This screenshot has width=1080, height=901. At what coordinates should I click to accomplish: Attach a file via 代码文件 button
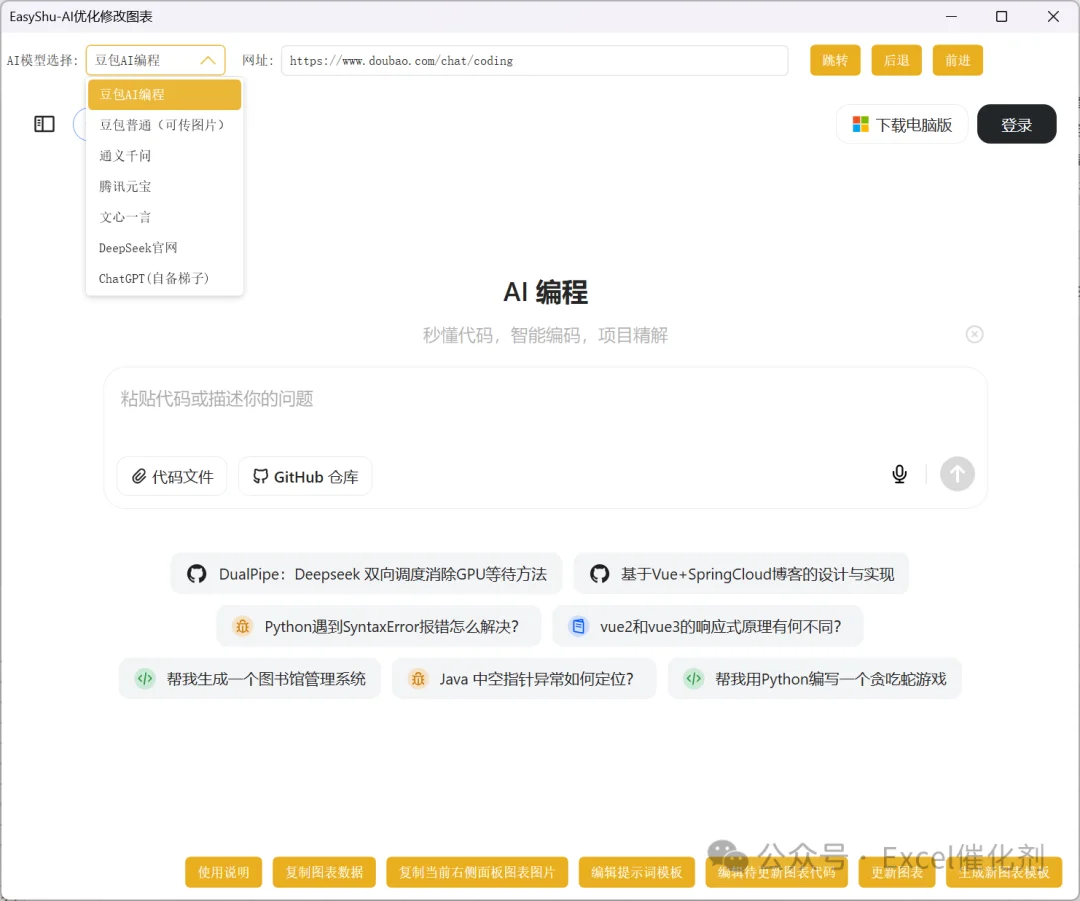(172, 476)
